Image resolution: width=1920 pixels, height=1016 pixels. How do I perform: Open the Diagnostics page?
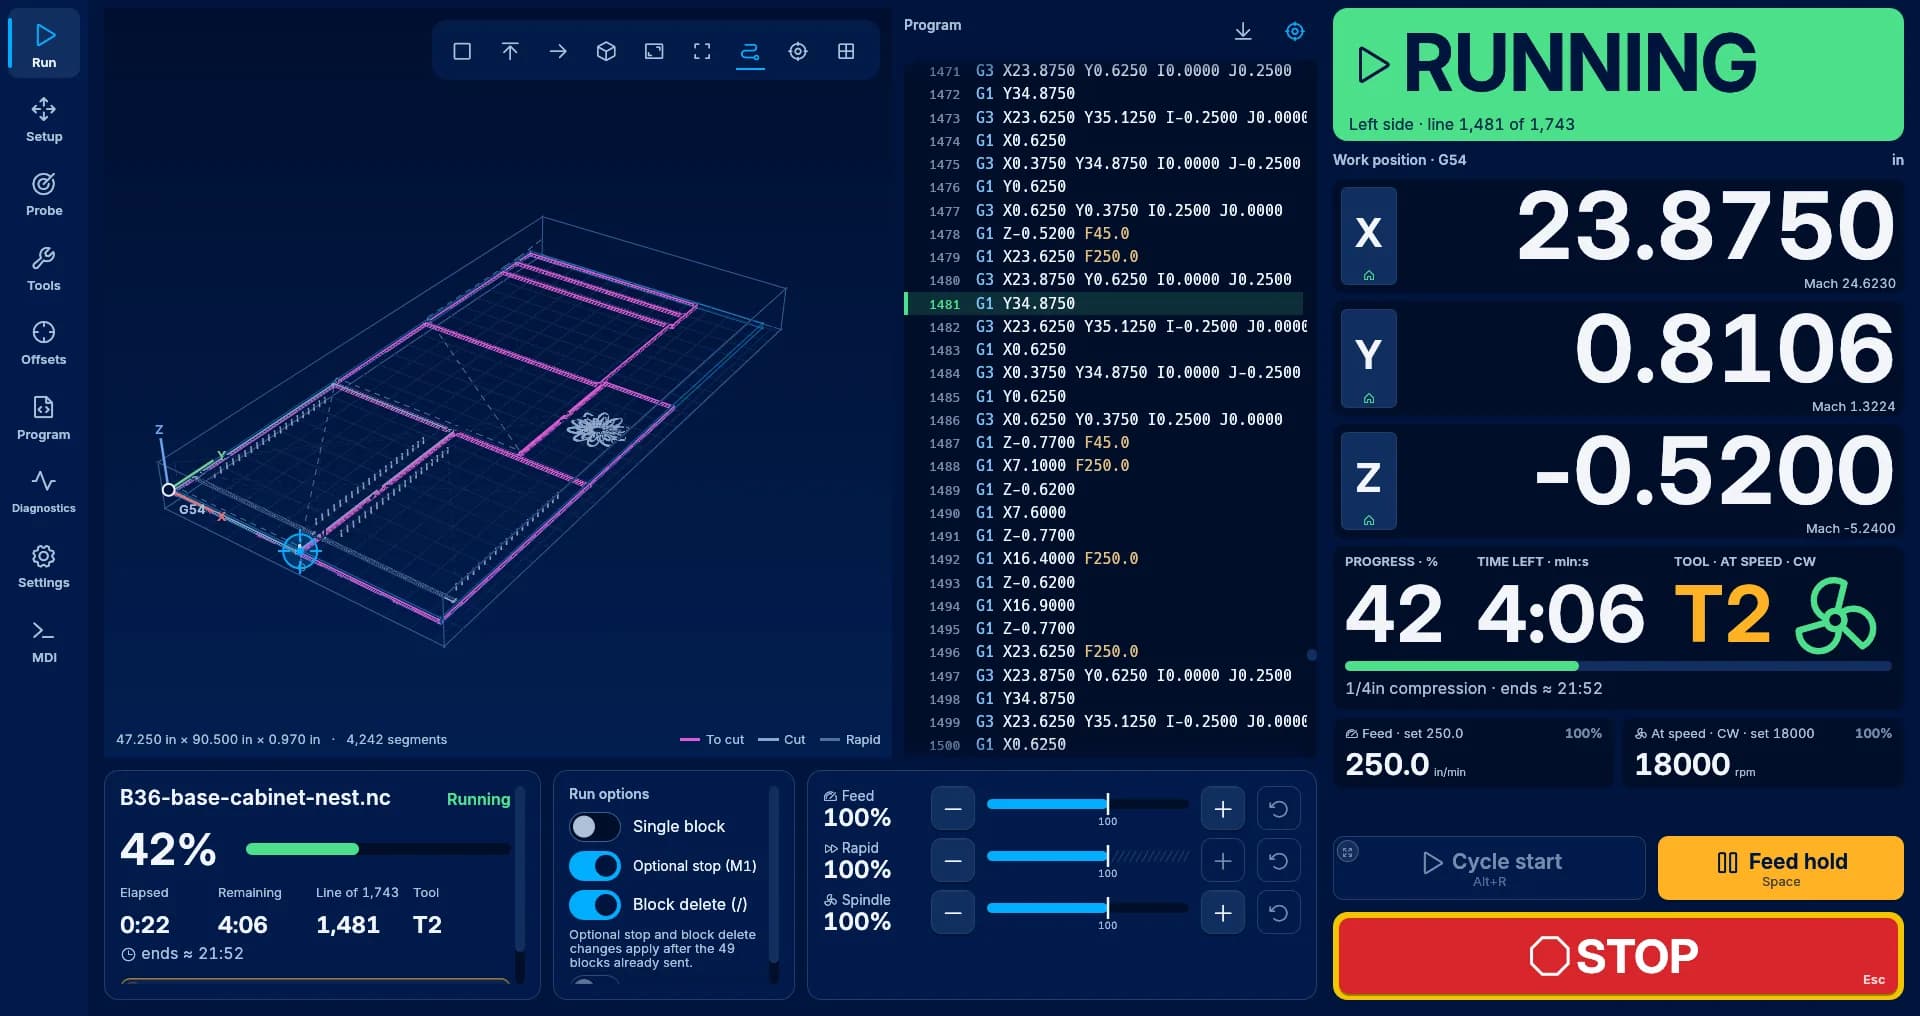[44, 492]
